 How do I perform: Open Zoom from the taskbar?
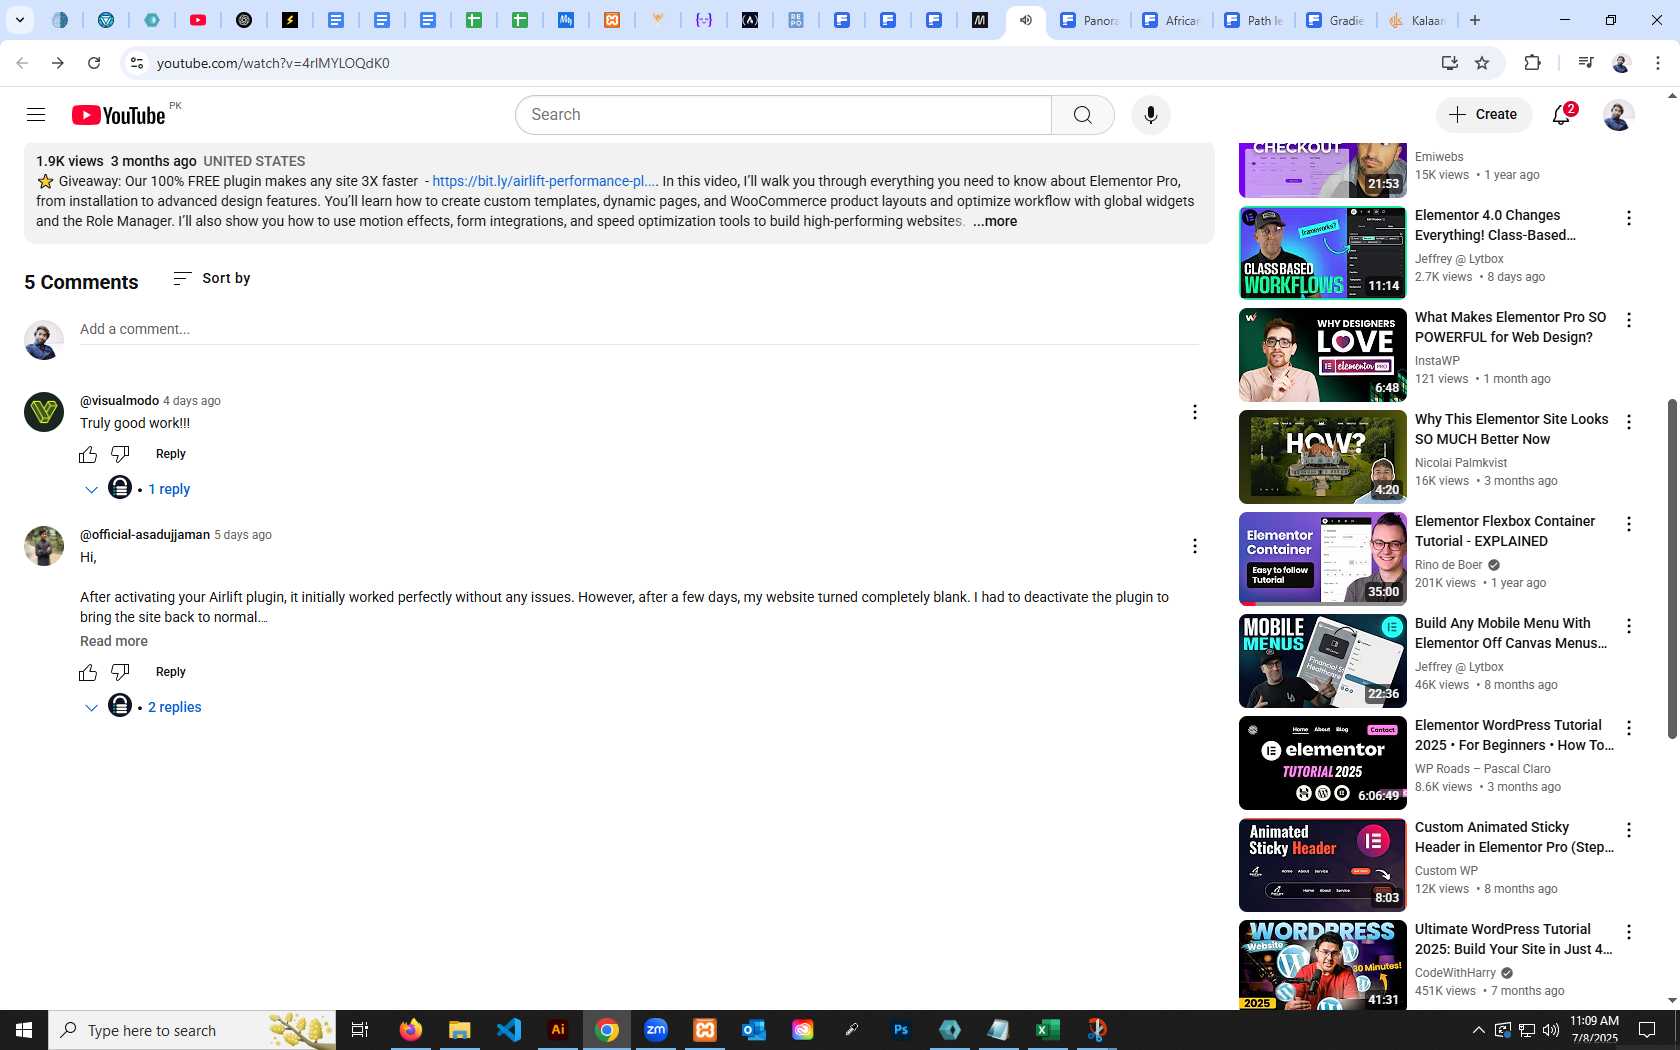pyautogui.click(x=656, y=1030)
